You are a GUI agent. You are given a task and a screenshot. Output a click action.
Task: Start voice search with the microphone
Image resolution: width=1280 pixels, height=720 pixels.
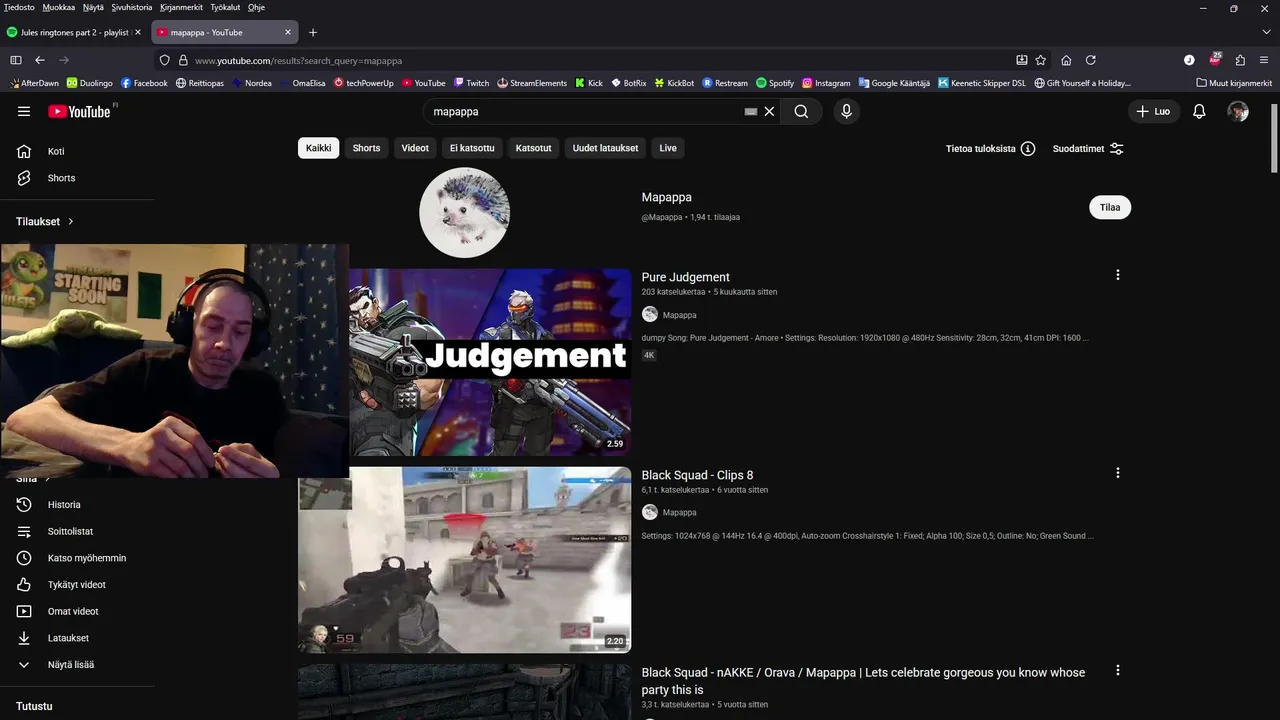coord(846,112)
